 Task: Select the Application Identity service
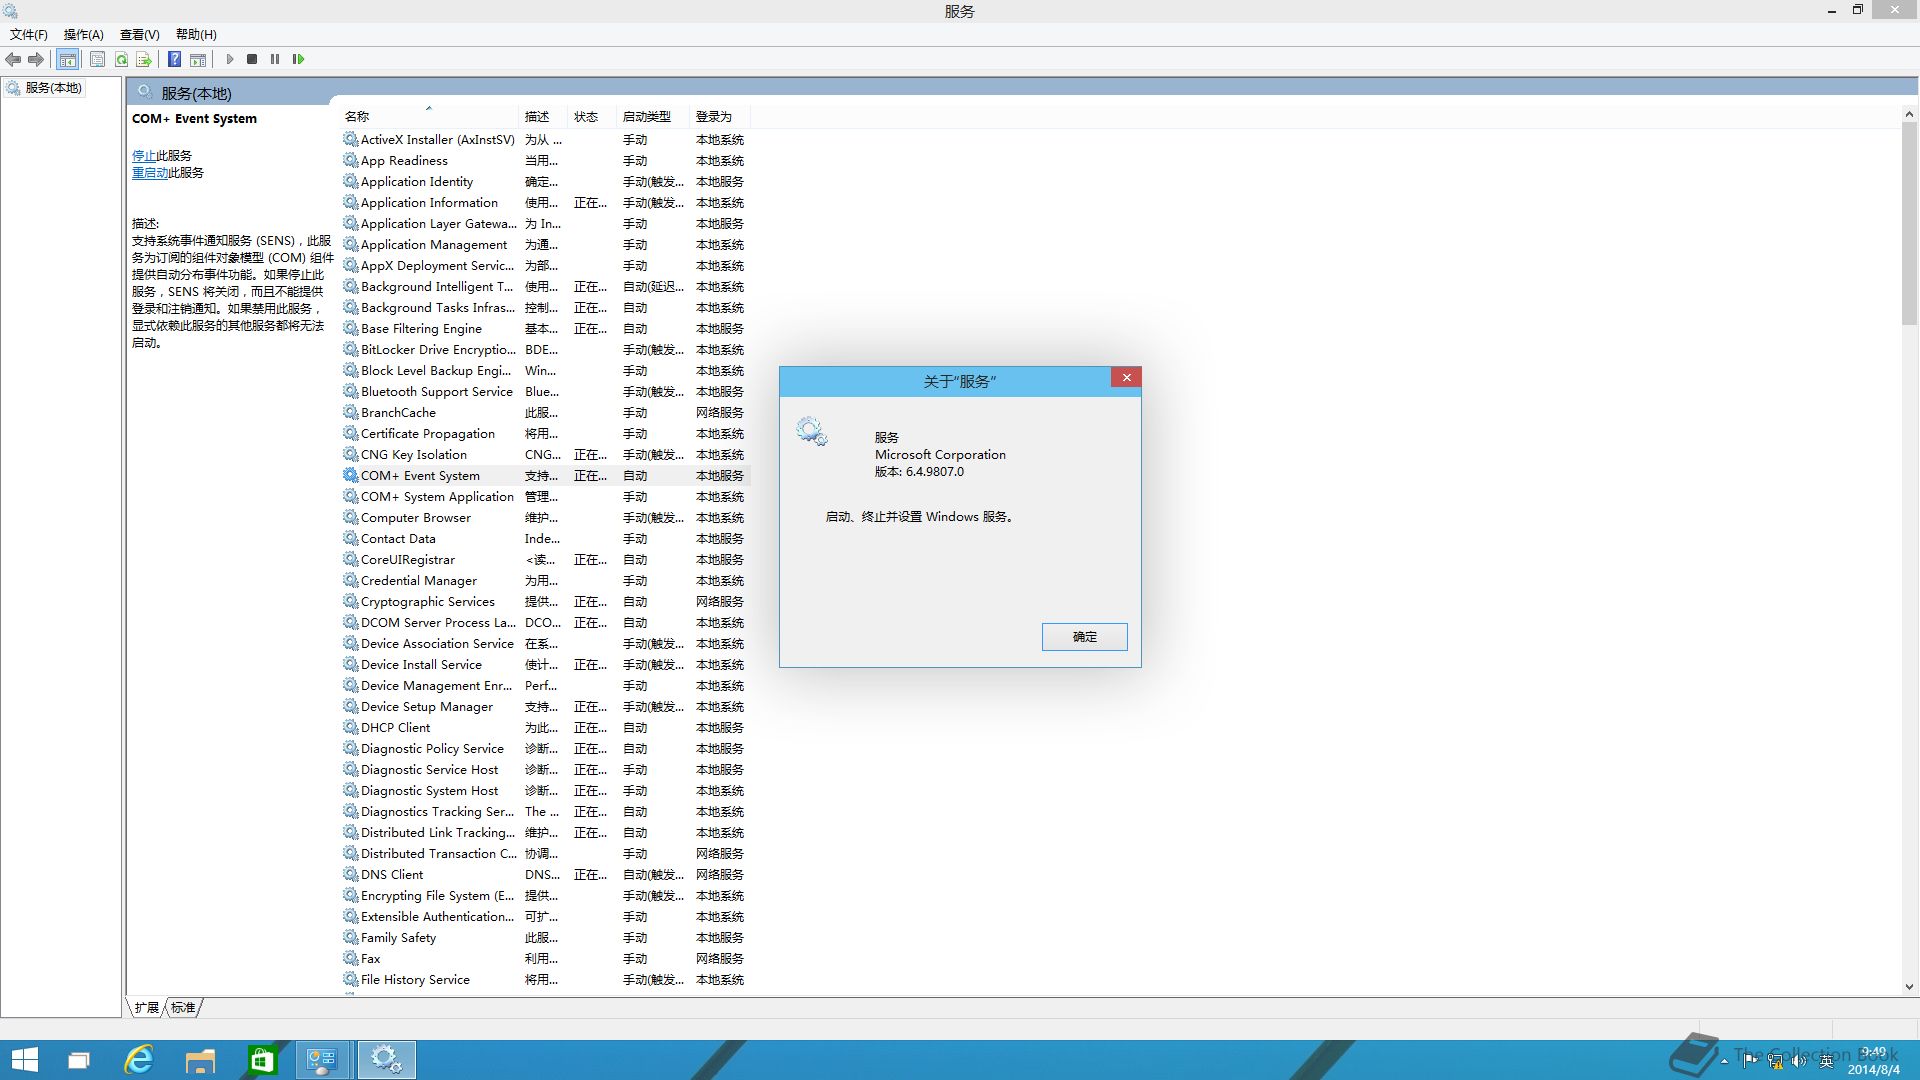545,182
